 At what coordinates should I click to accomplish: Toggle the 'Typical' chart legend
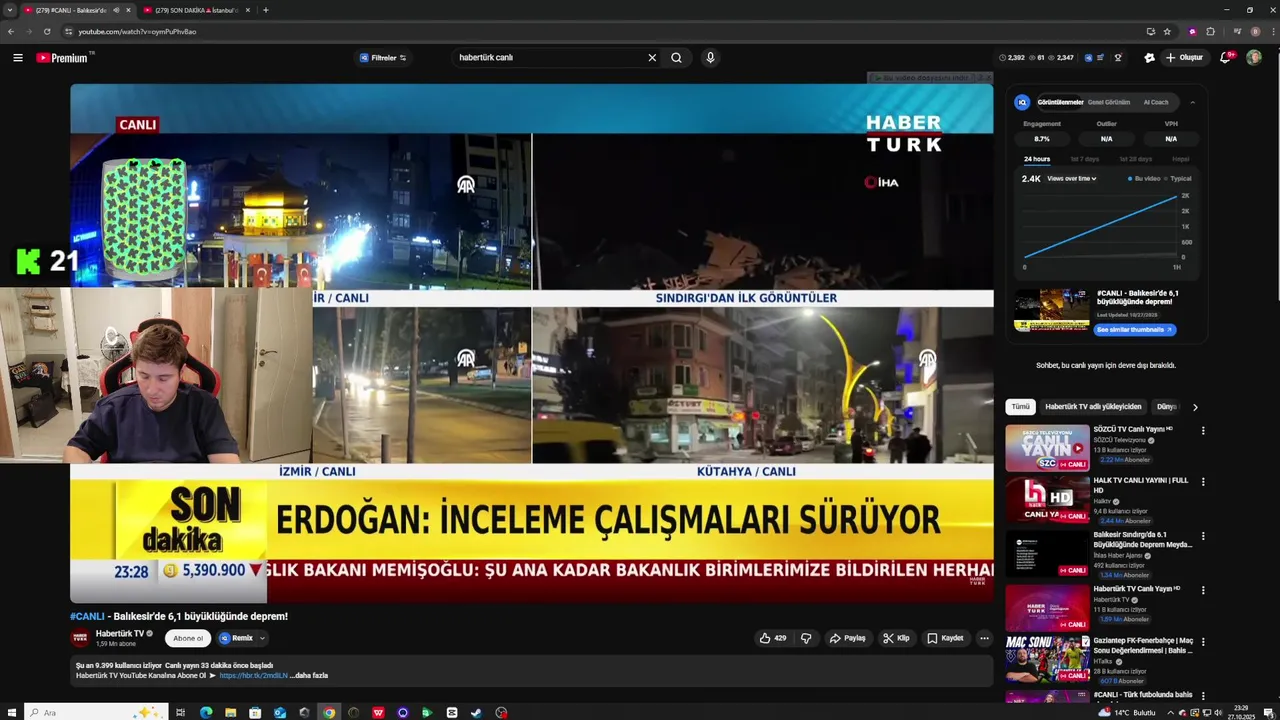(x=1178, y=179)
